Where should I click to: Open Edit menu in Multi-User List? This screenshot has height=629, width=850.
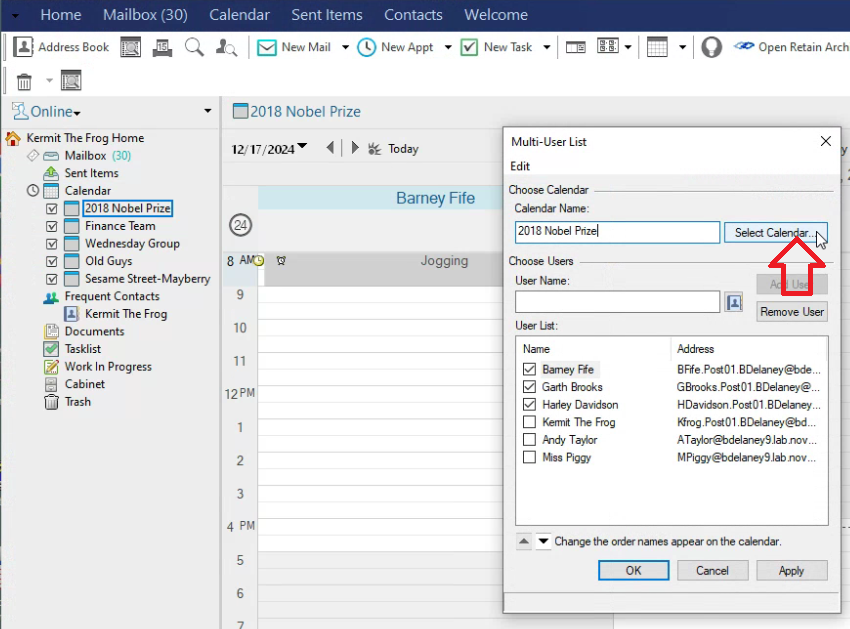(x=520, y=166)
